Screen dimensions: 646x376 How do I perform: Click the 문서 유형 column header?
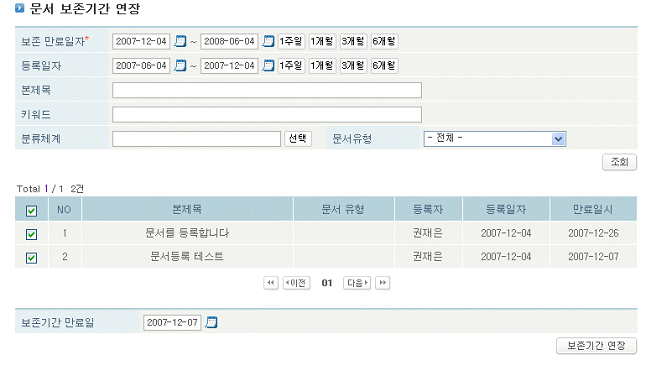[x=344, y=210]
